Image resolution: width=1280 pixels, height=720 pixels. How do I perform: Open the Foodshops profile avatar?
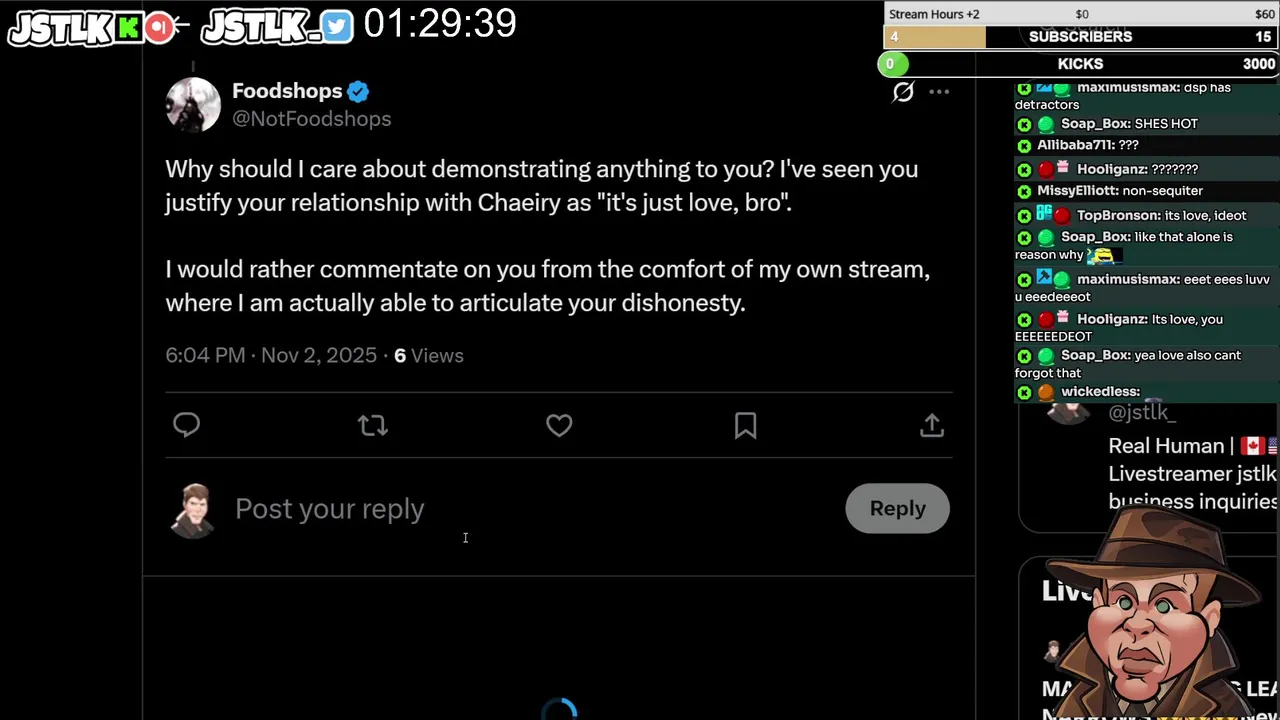193,104
